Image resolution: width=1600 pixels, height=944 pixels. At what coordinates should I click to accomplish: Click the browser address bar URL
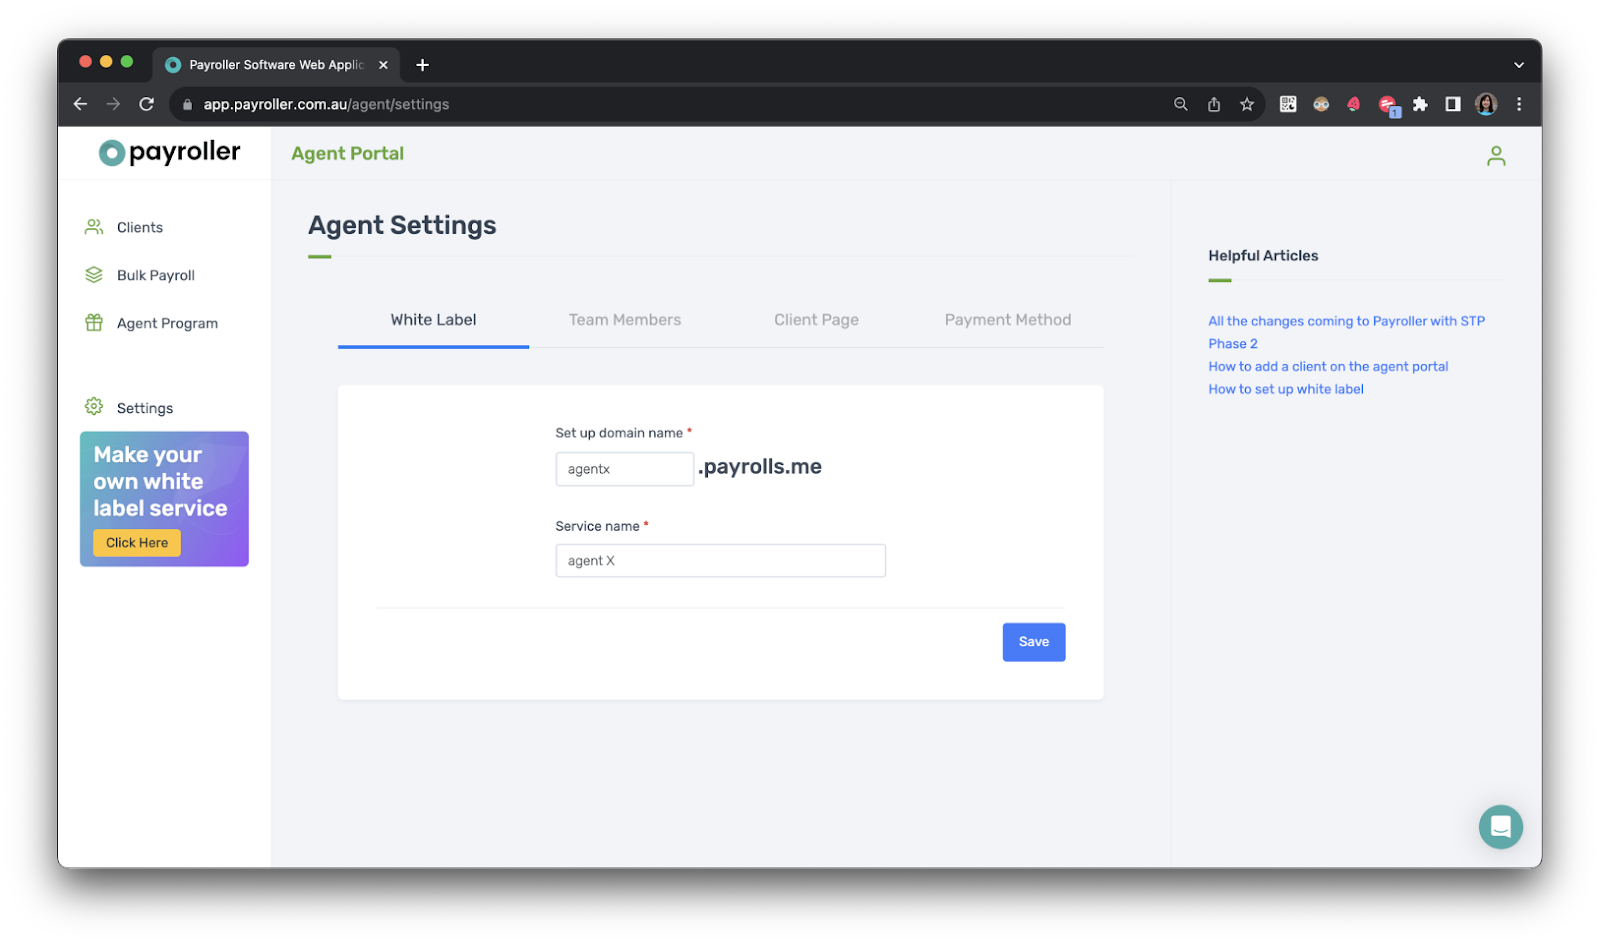[x=326, y=104]
